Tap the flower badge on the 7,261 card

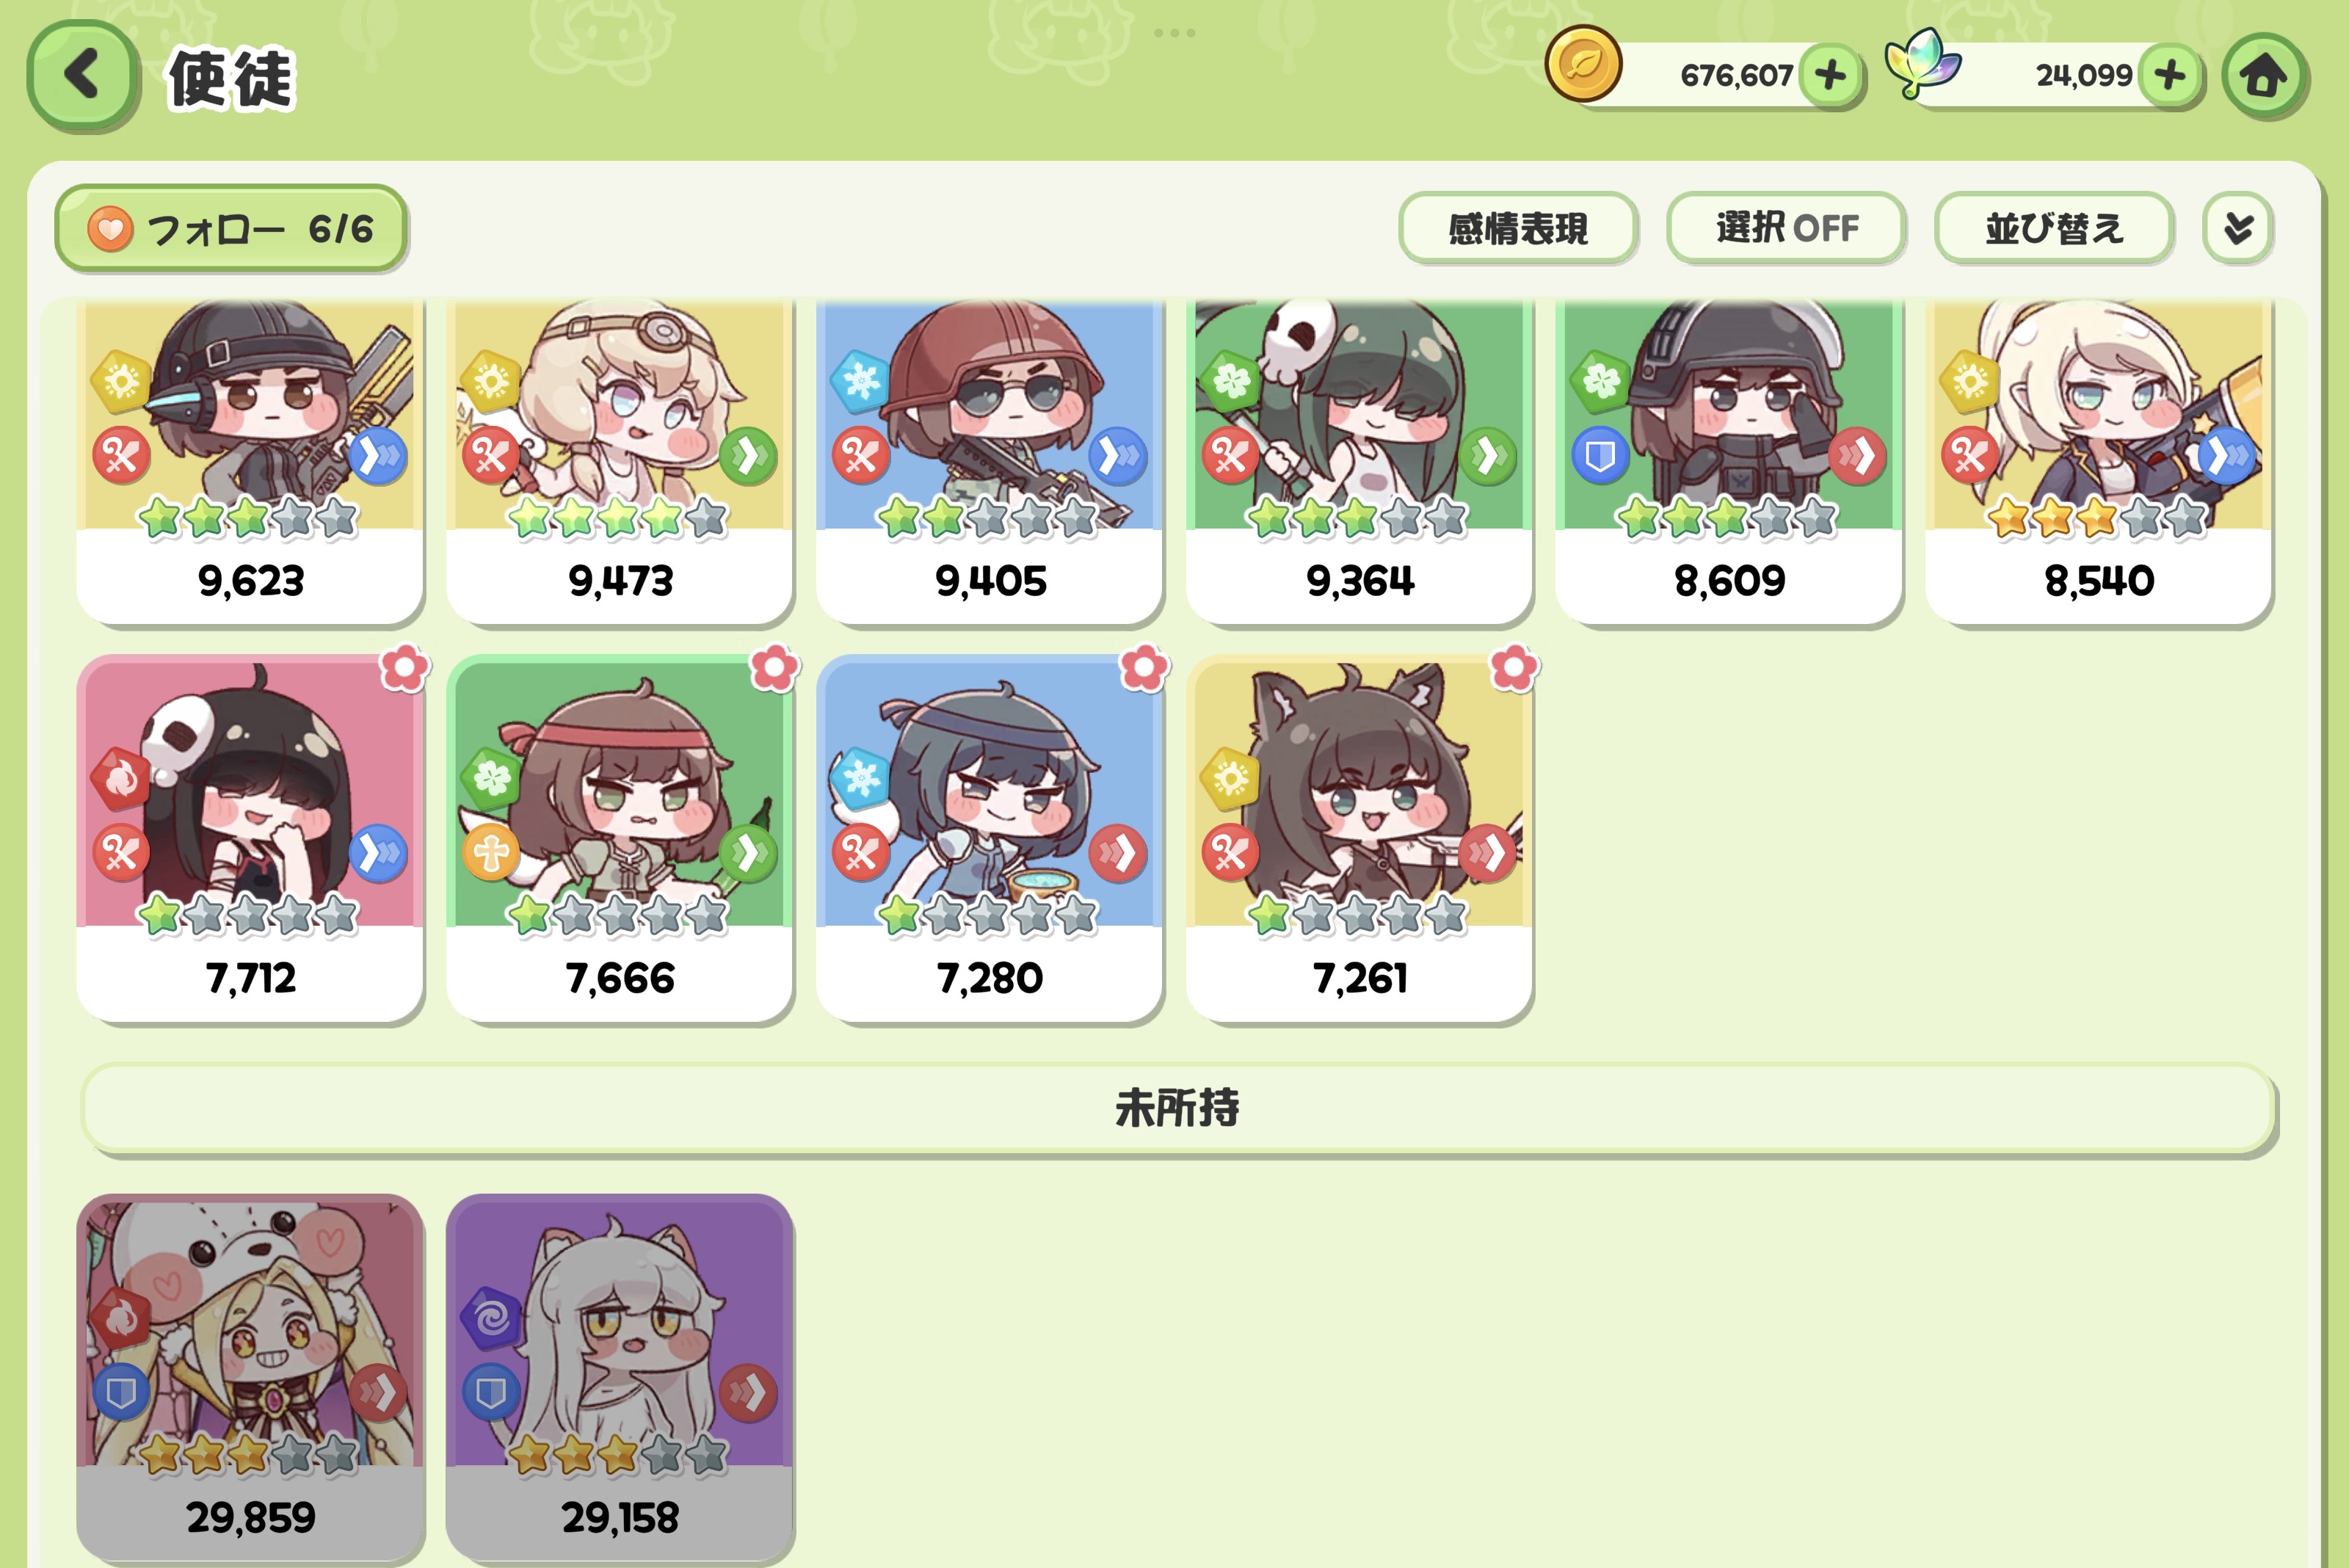click(x=1514, y=668)
